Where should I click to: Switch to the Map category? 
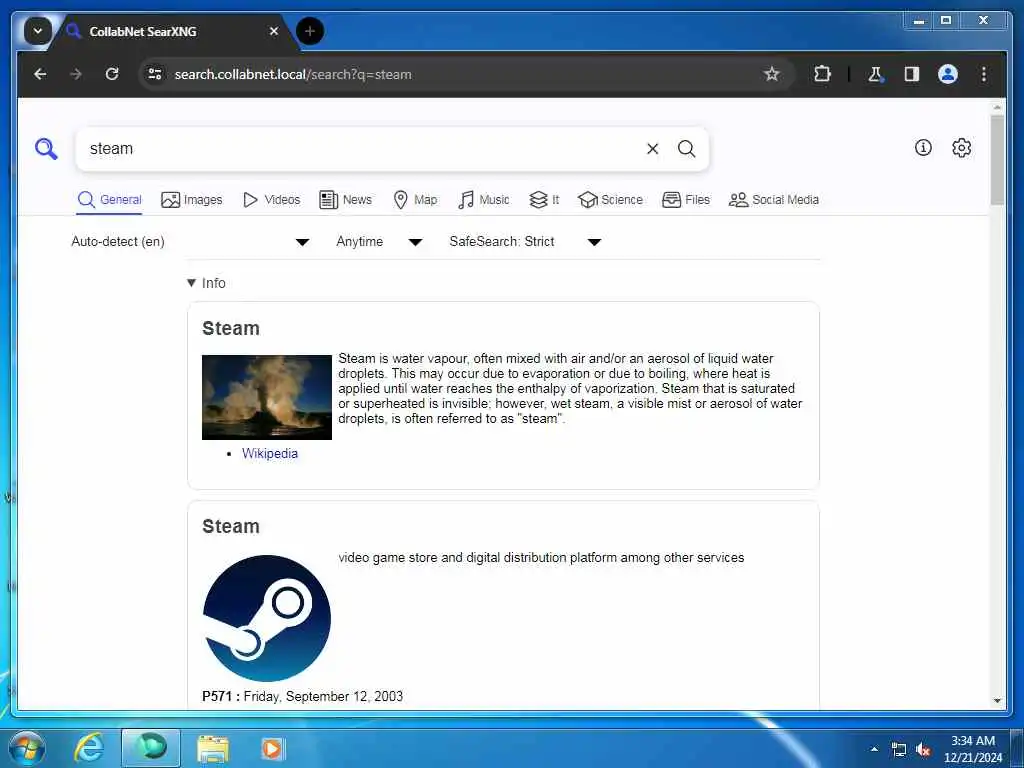pyautogui.click(x=415, y=200)
